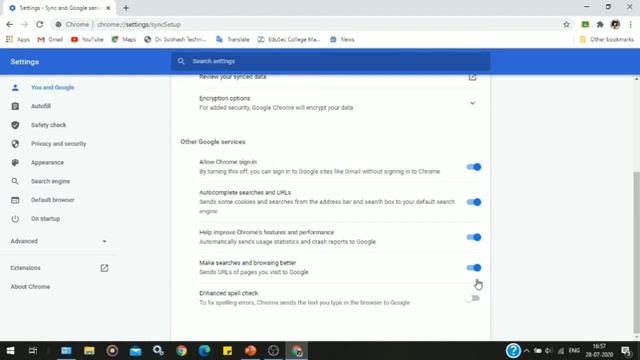Open the volume control in system tray
640x360 pixels.
coord(549,351)
